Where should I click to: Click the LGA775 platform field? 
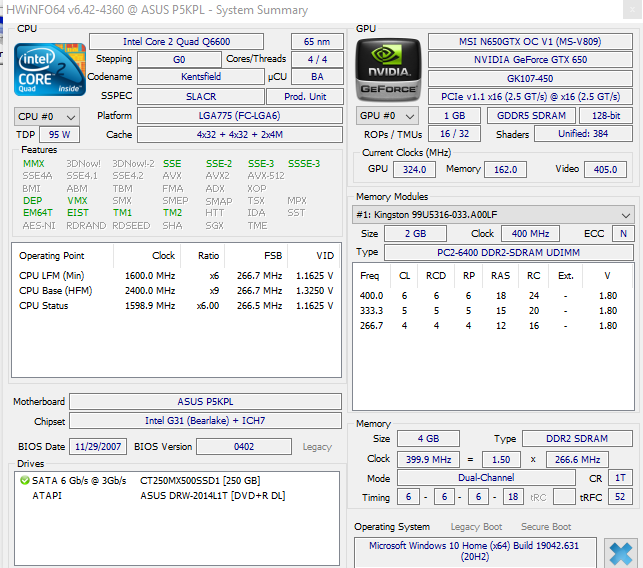coord(240,116)
